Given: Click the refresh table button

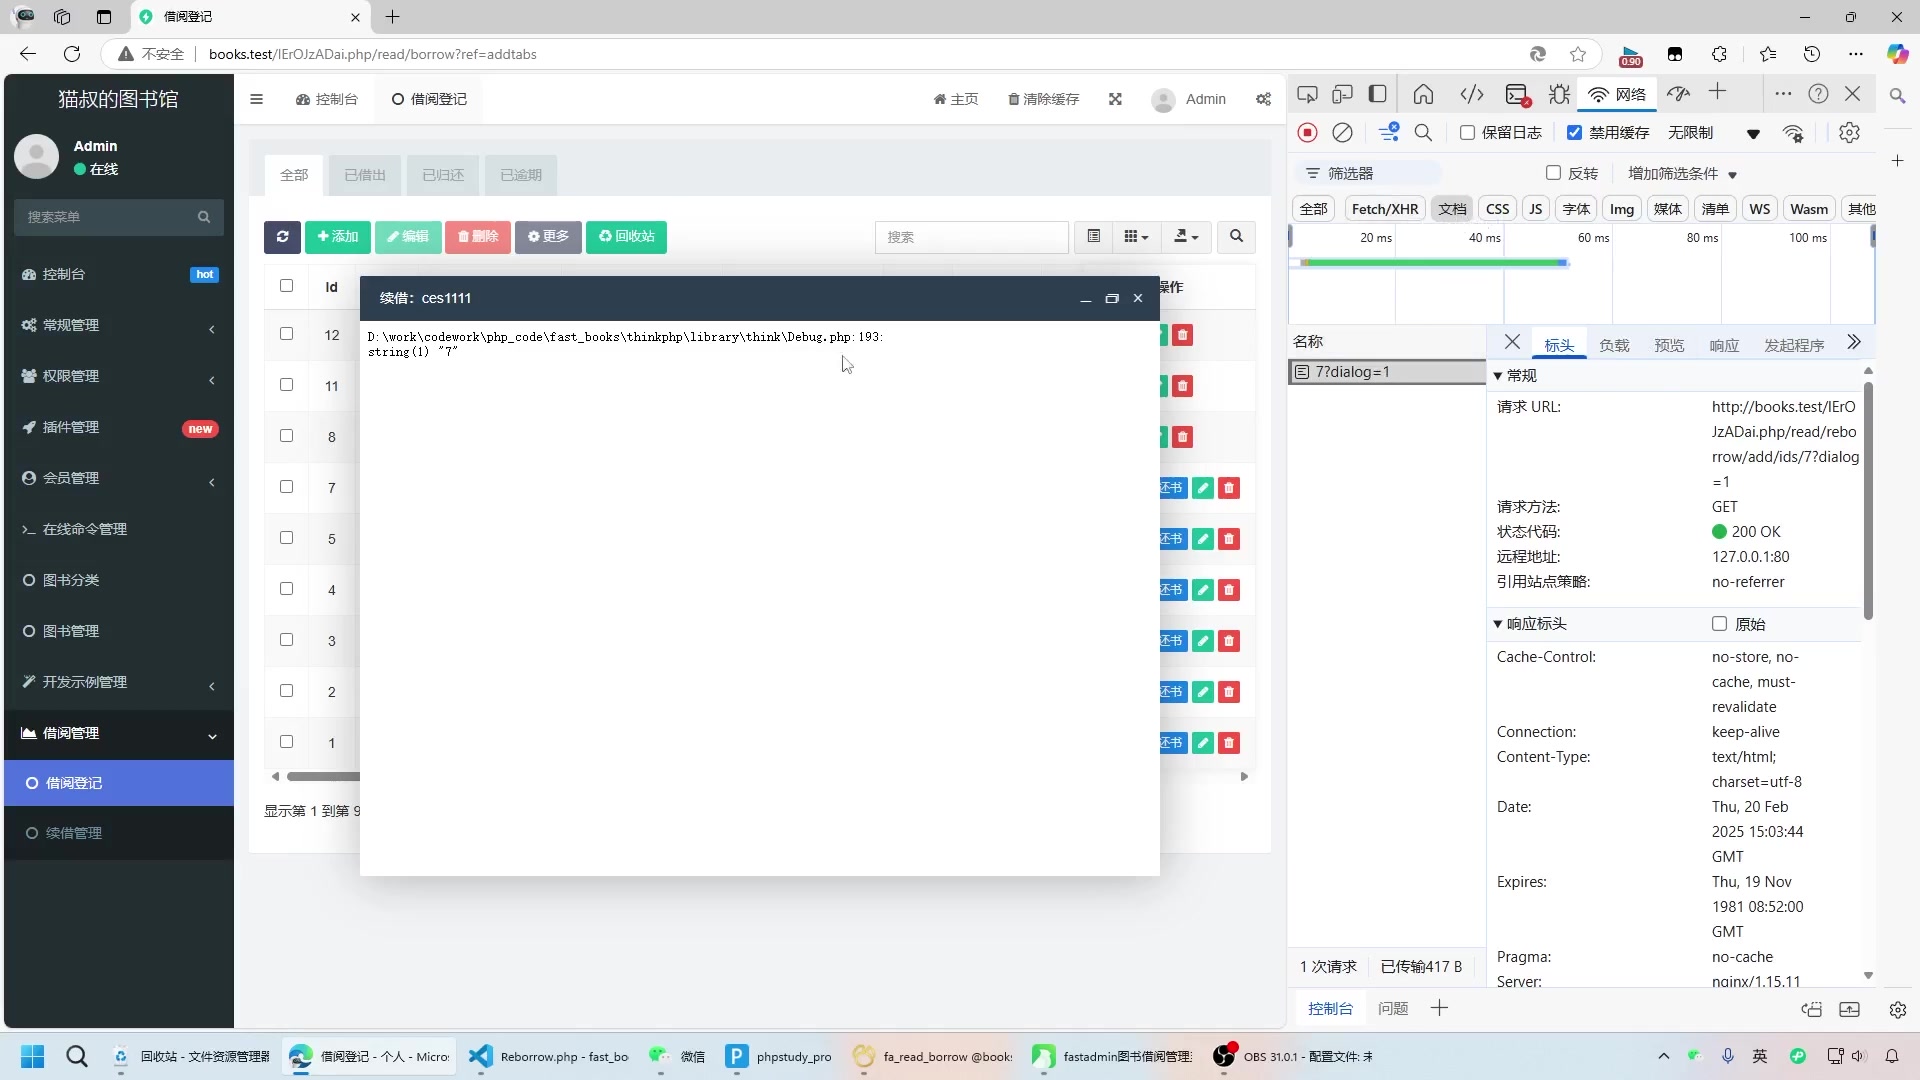Looking at the screenshot, I should (x=282, y=237).
